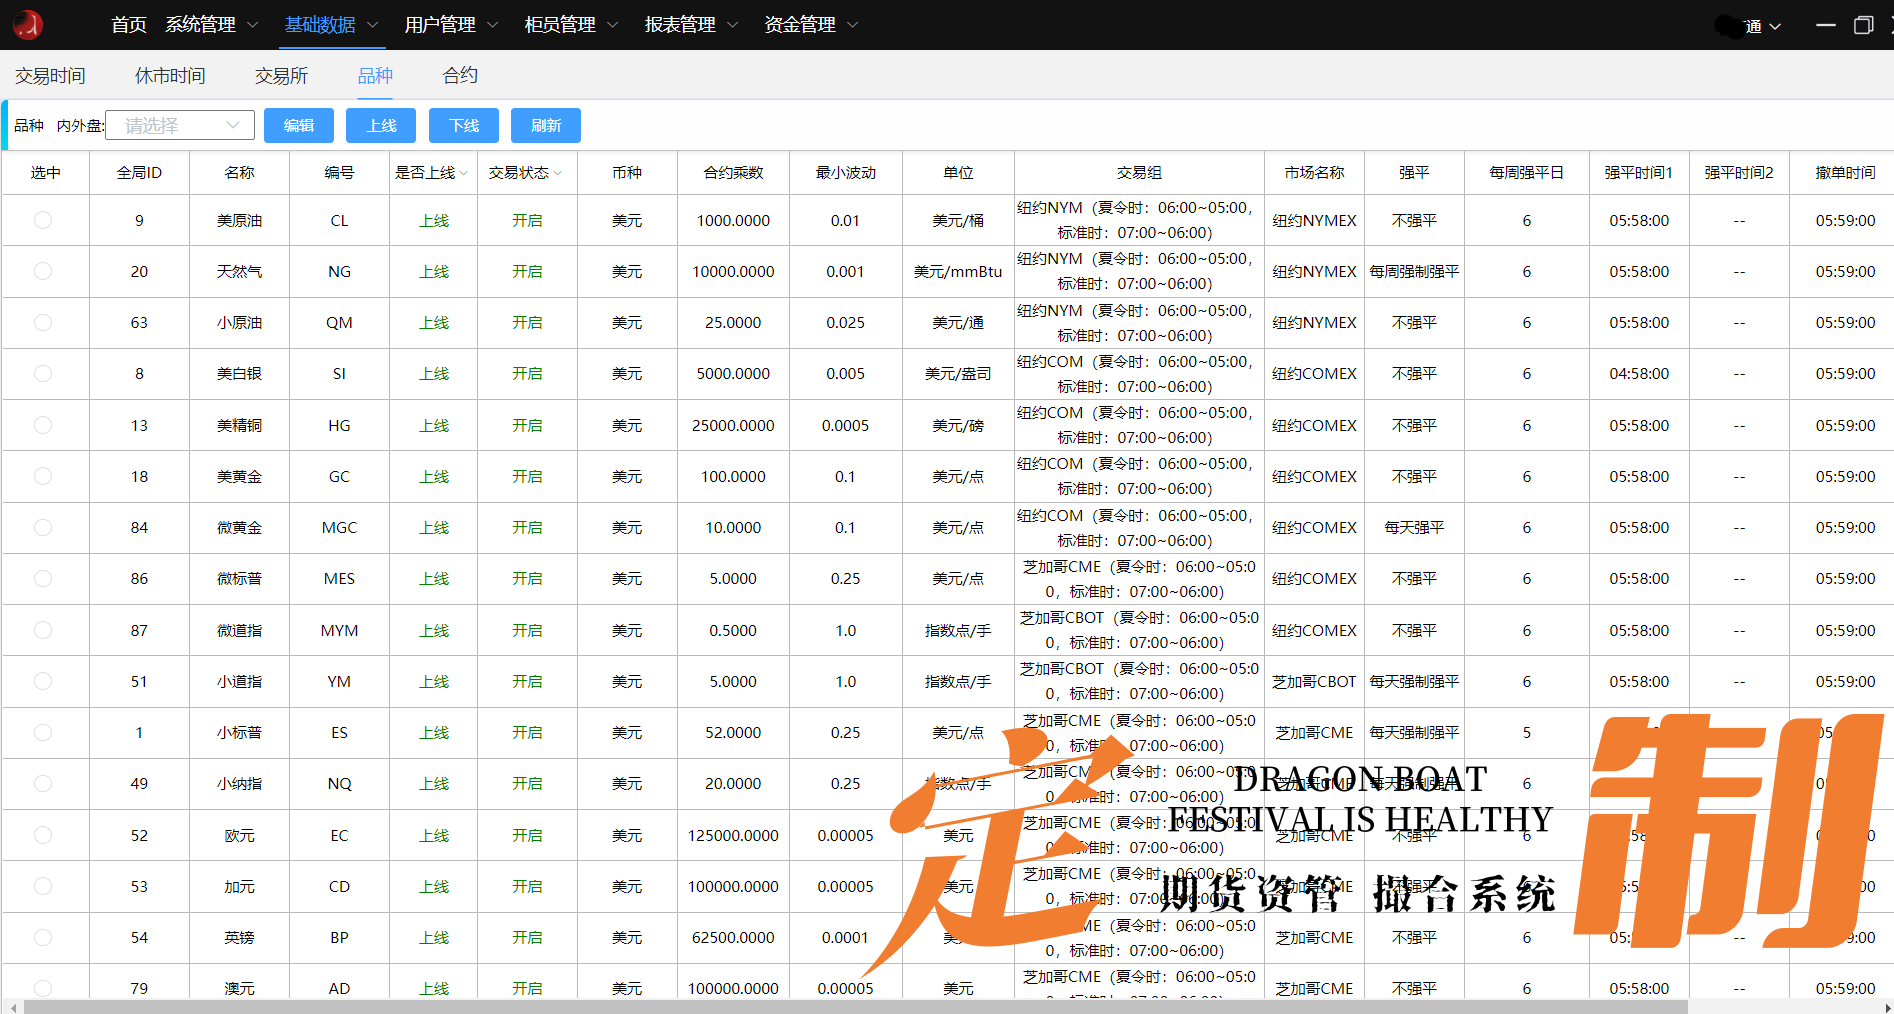Click the restore window icon
The width and height of the screenshot is (1894, 1014).
[x=1865, y=25]
